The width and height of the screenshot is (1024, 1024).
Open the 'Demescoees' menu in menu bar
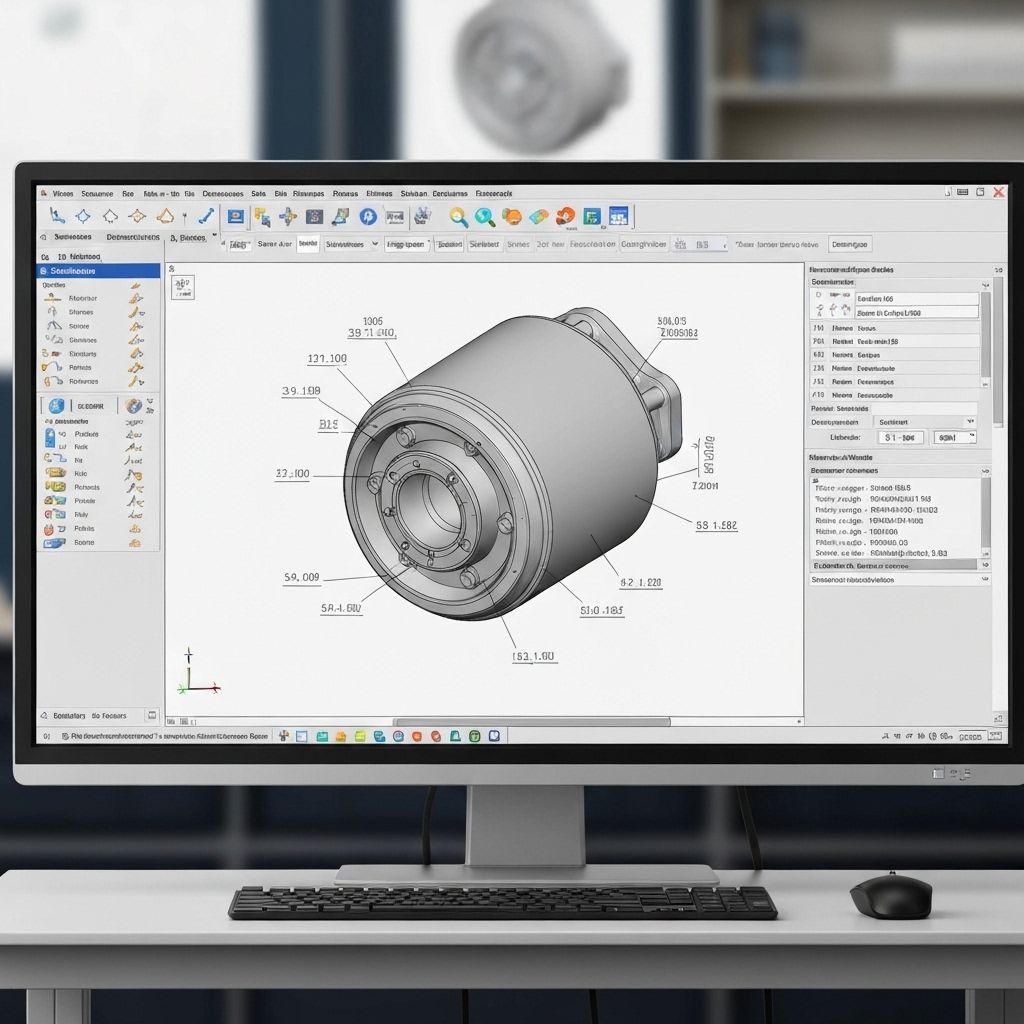(222, 193)
